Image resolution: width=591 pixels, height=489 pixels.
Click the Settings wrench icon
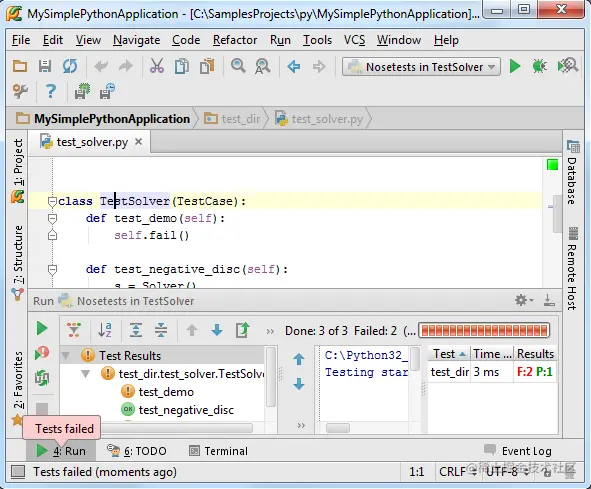click(20, 91)
